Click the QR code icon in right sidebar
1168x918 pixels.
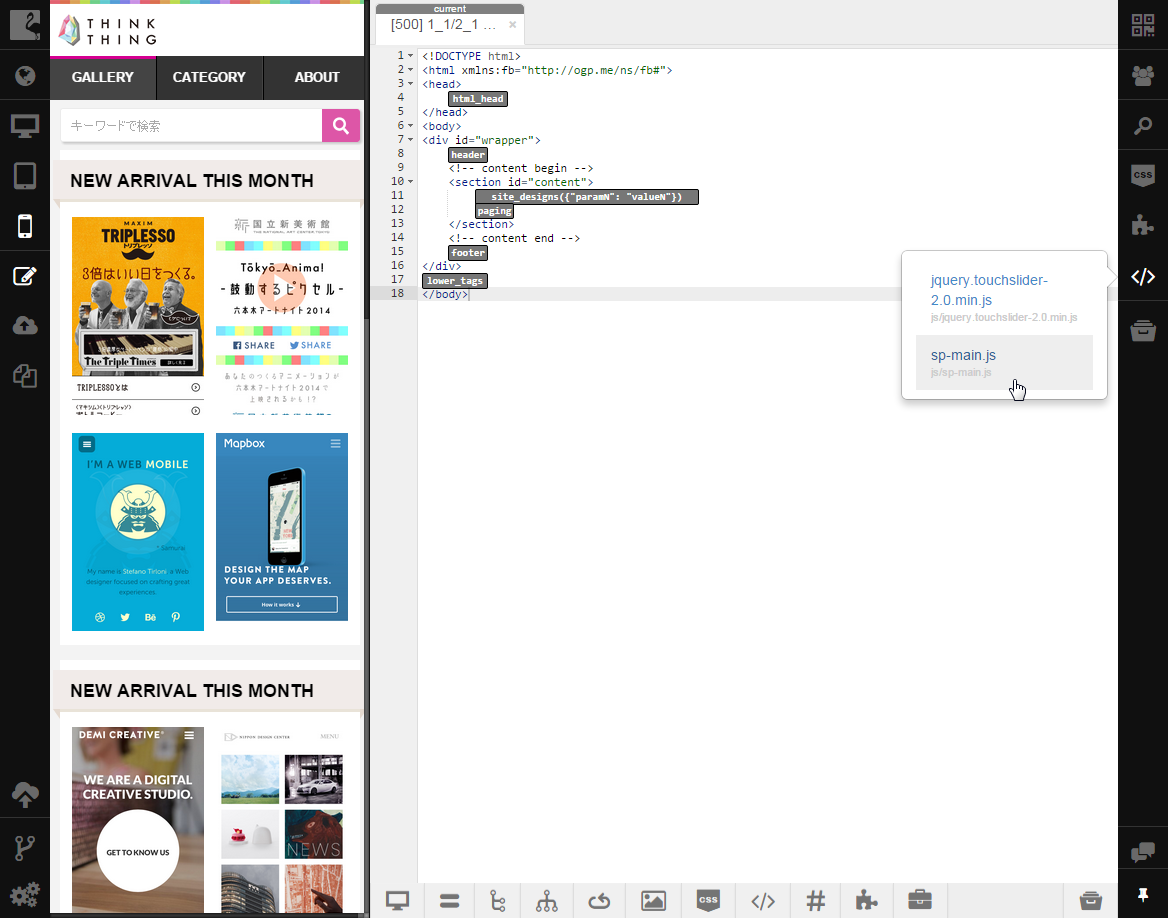coord(1142,26)
